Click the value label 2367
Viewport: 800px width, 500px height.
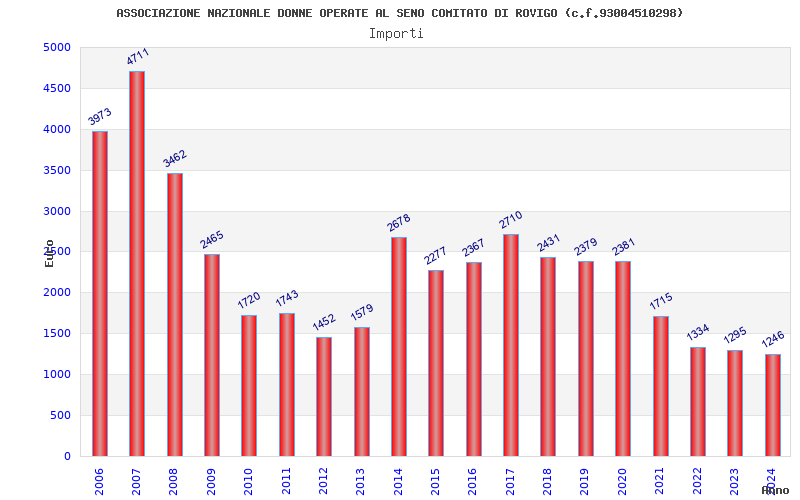tap(473, 248)
